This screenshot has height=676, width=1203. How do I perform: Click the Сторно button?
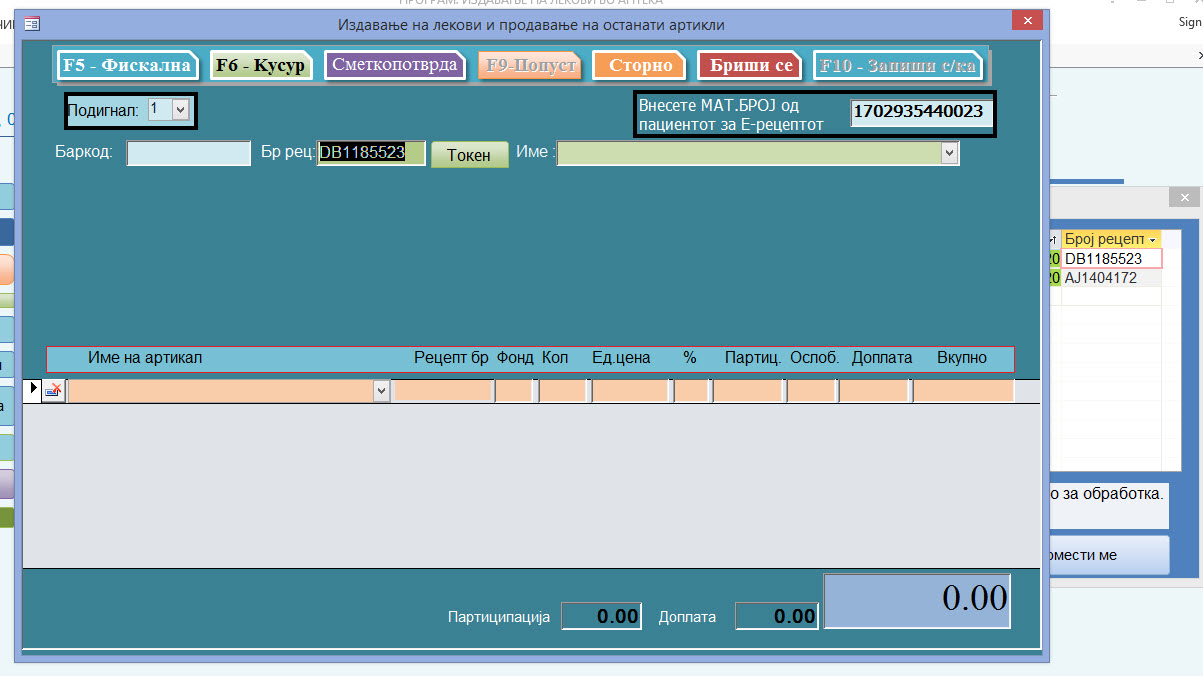[639, 65]
